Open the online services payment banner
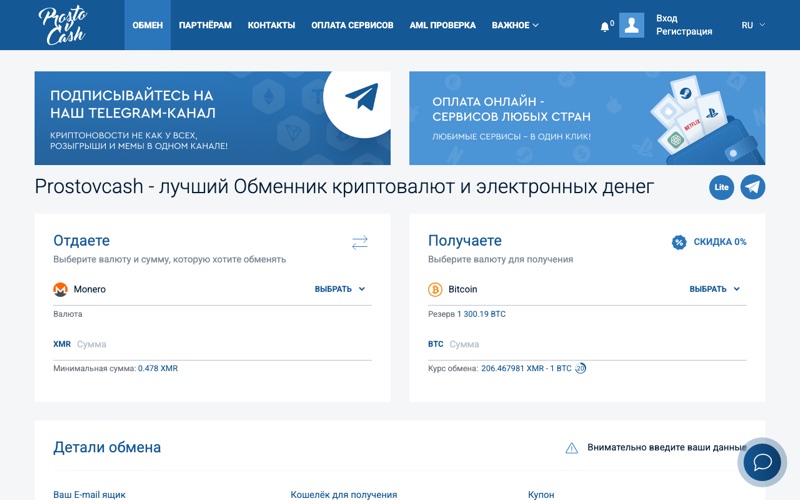The image size is (800, 500). point(587,118)
